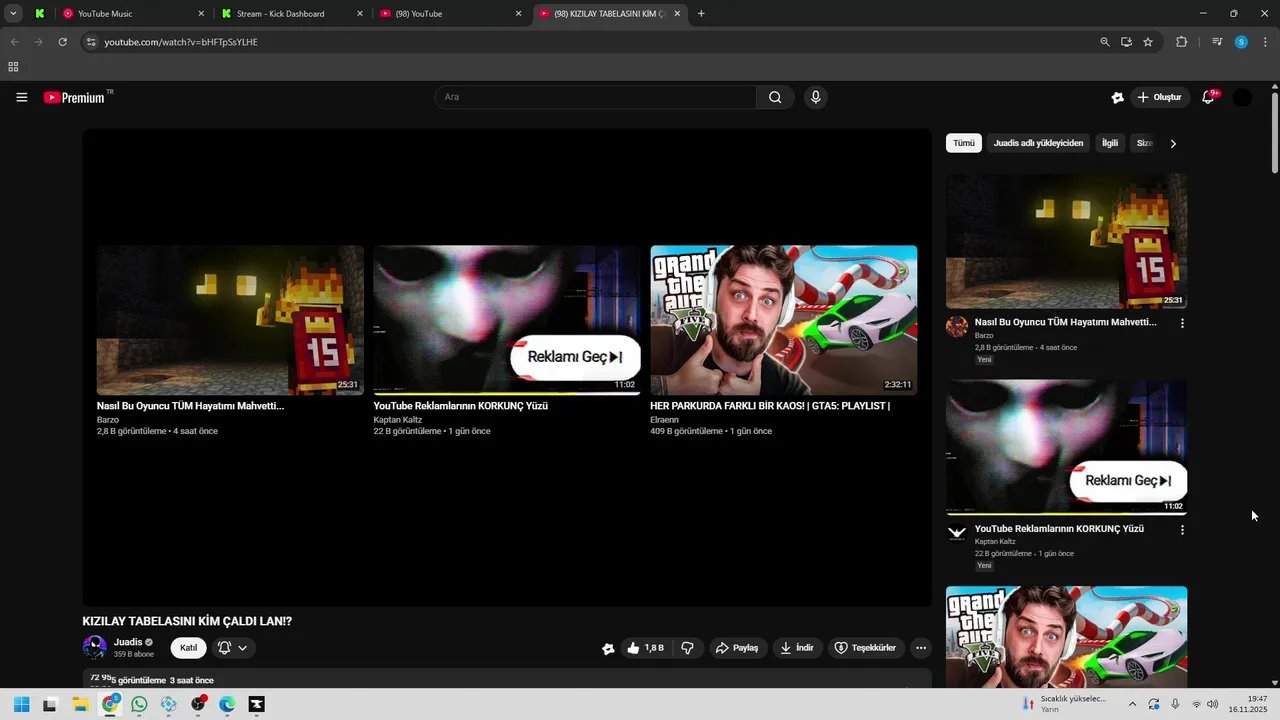Open the notifications bell with 9+ badge
1280x720 pixels.
click(1208, 97)
